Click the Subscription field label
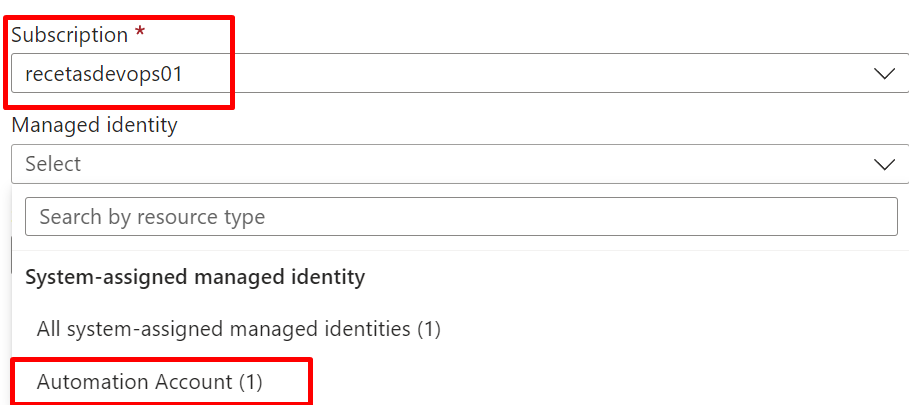Viewport: 909px width, 405px height. click(x=70, y=35)
